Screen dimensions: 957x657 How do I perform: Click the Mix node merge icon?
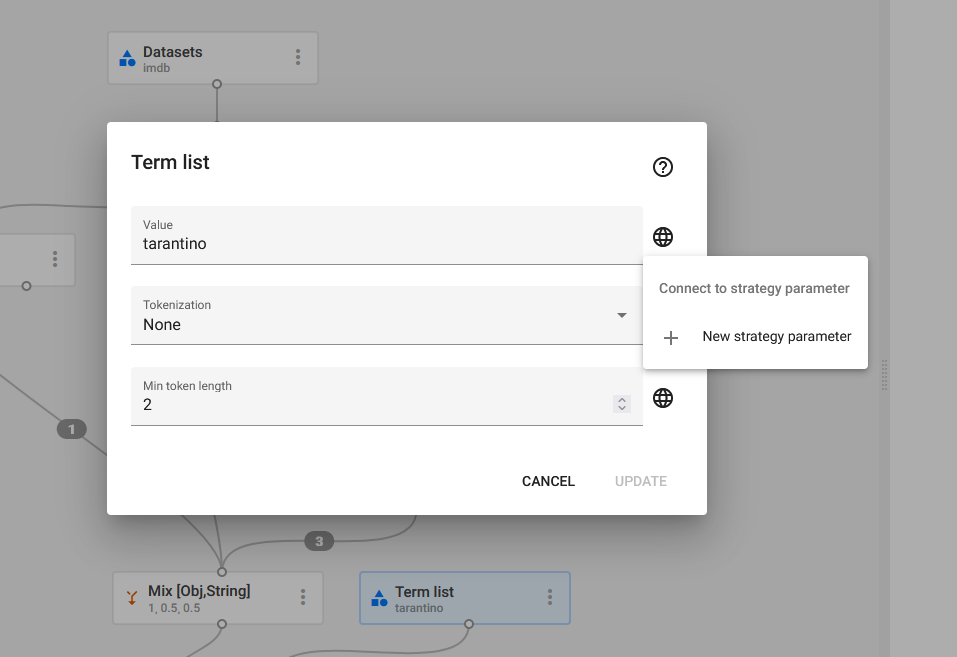(131, 598)
